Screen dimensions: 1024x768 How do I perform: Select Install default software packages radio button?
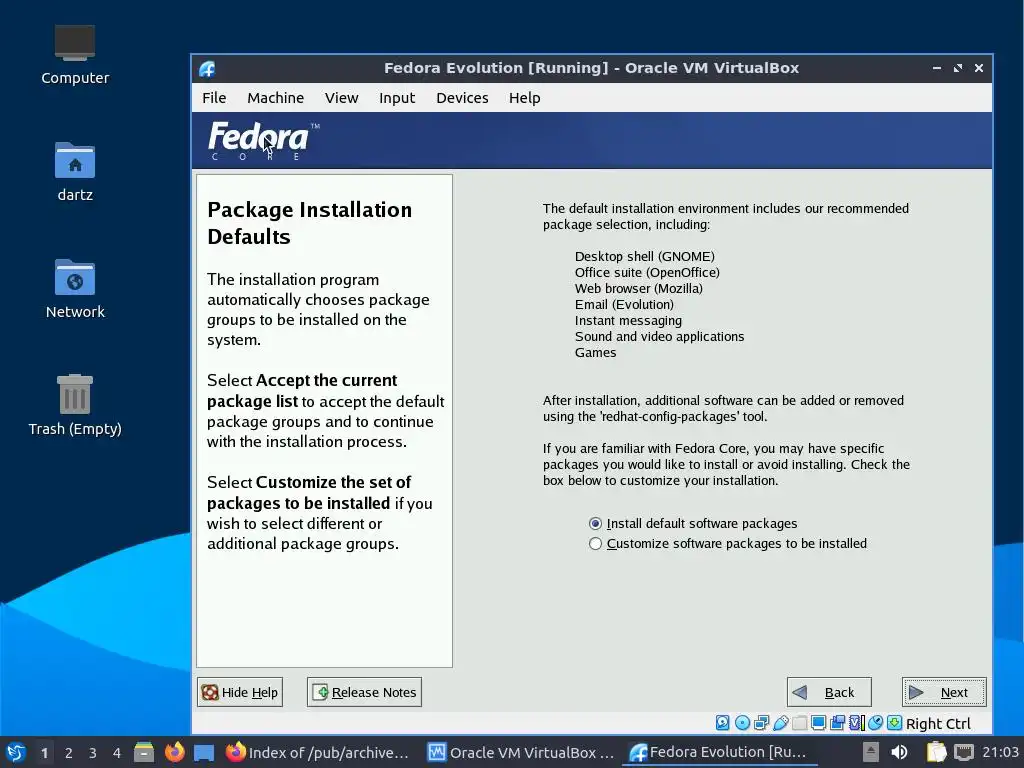click(x=595, y=524)
